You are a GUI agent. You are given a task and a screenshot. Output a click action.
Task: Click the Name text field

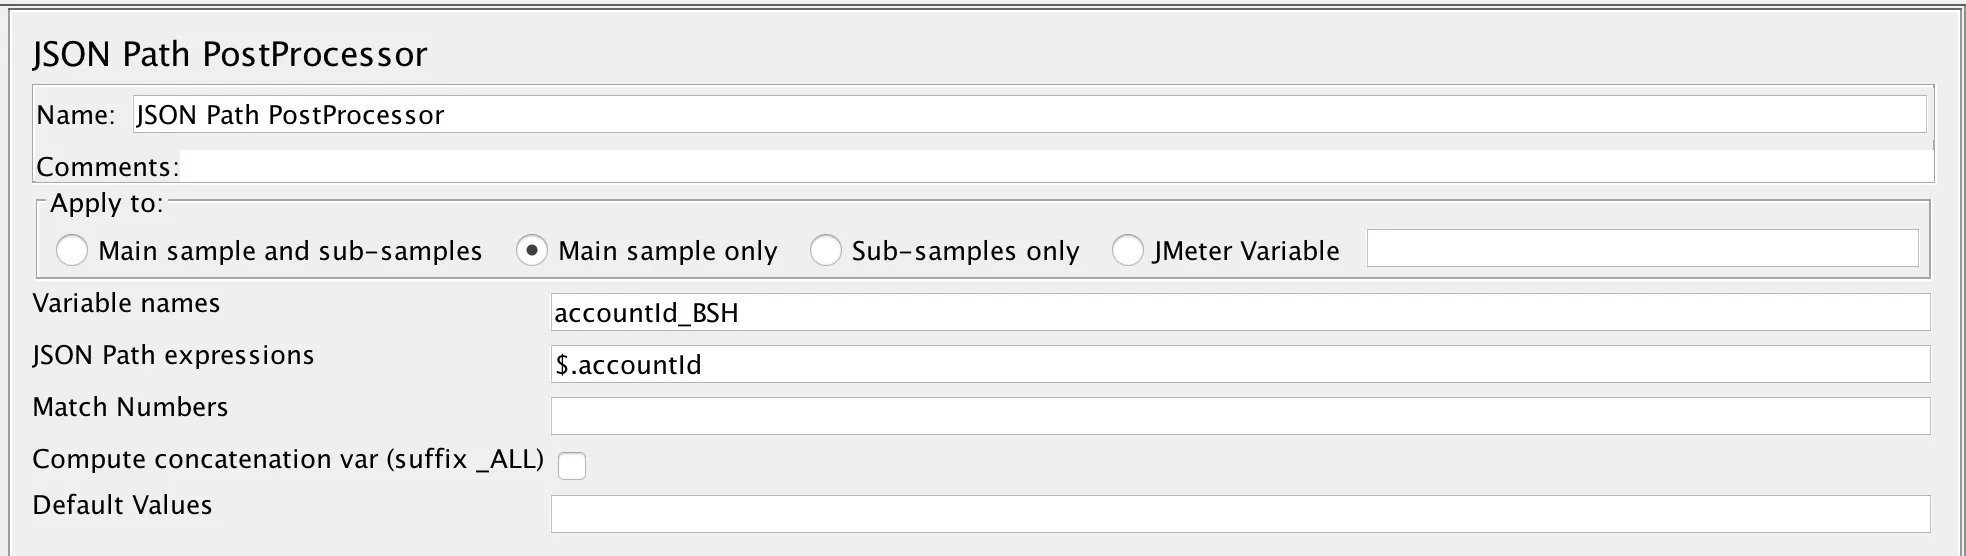(x=1029, y=115)
